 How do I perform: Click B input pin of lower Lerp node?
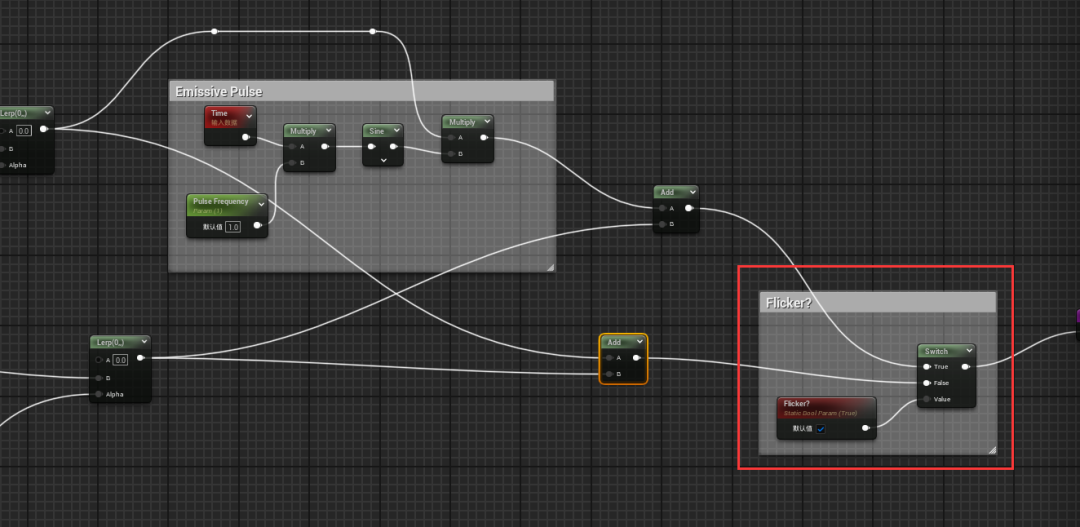[x=99, y=378]
